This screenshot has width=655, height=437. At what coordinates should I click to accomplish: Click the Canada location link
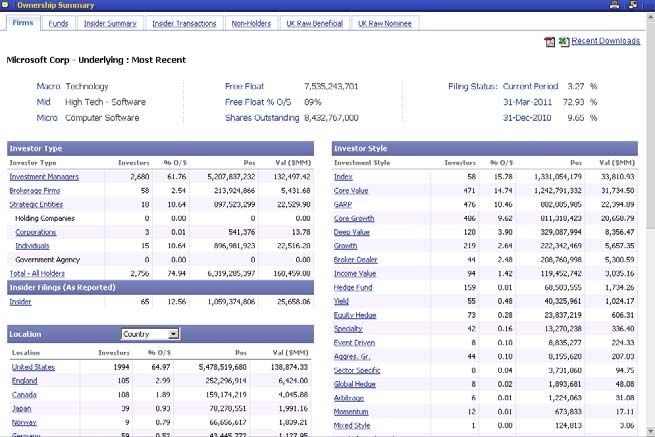pos(24,394)
